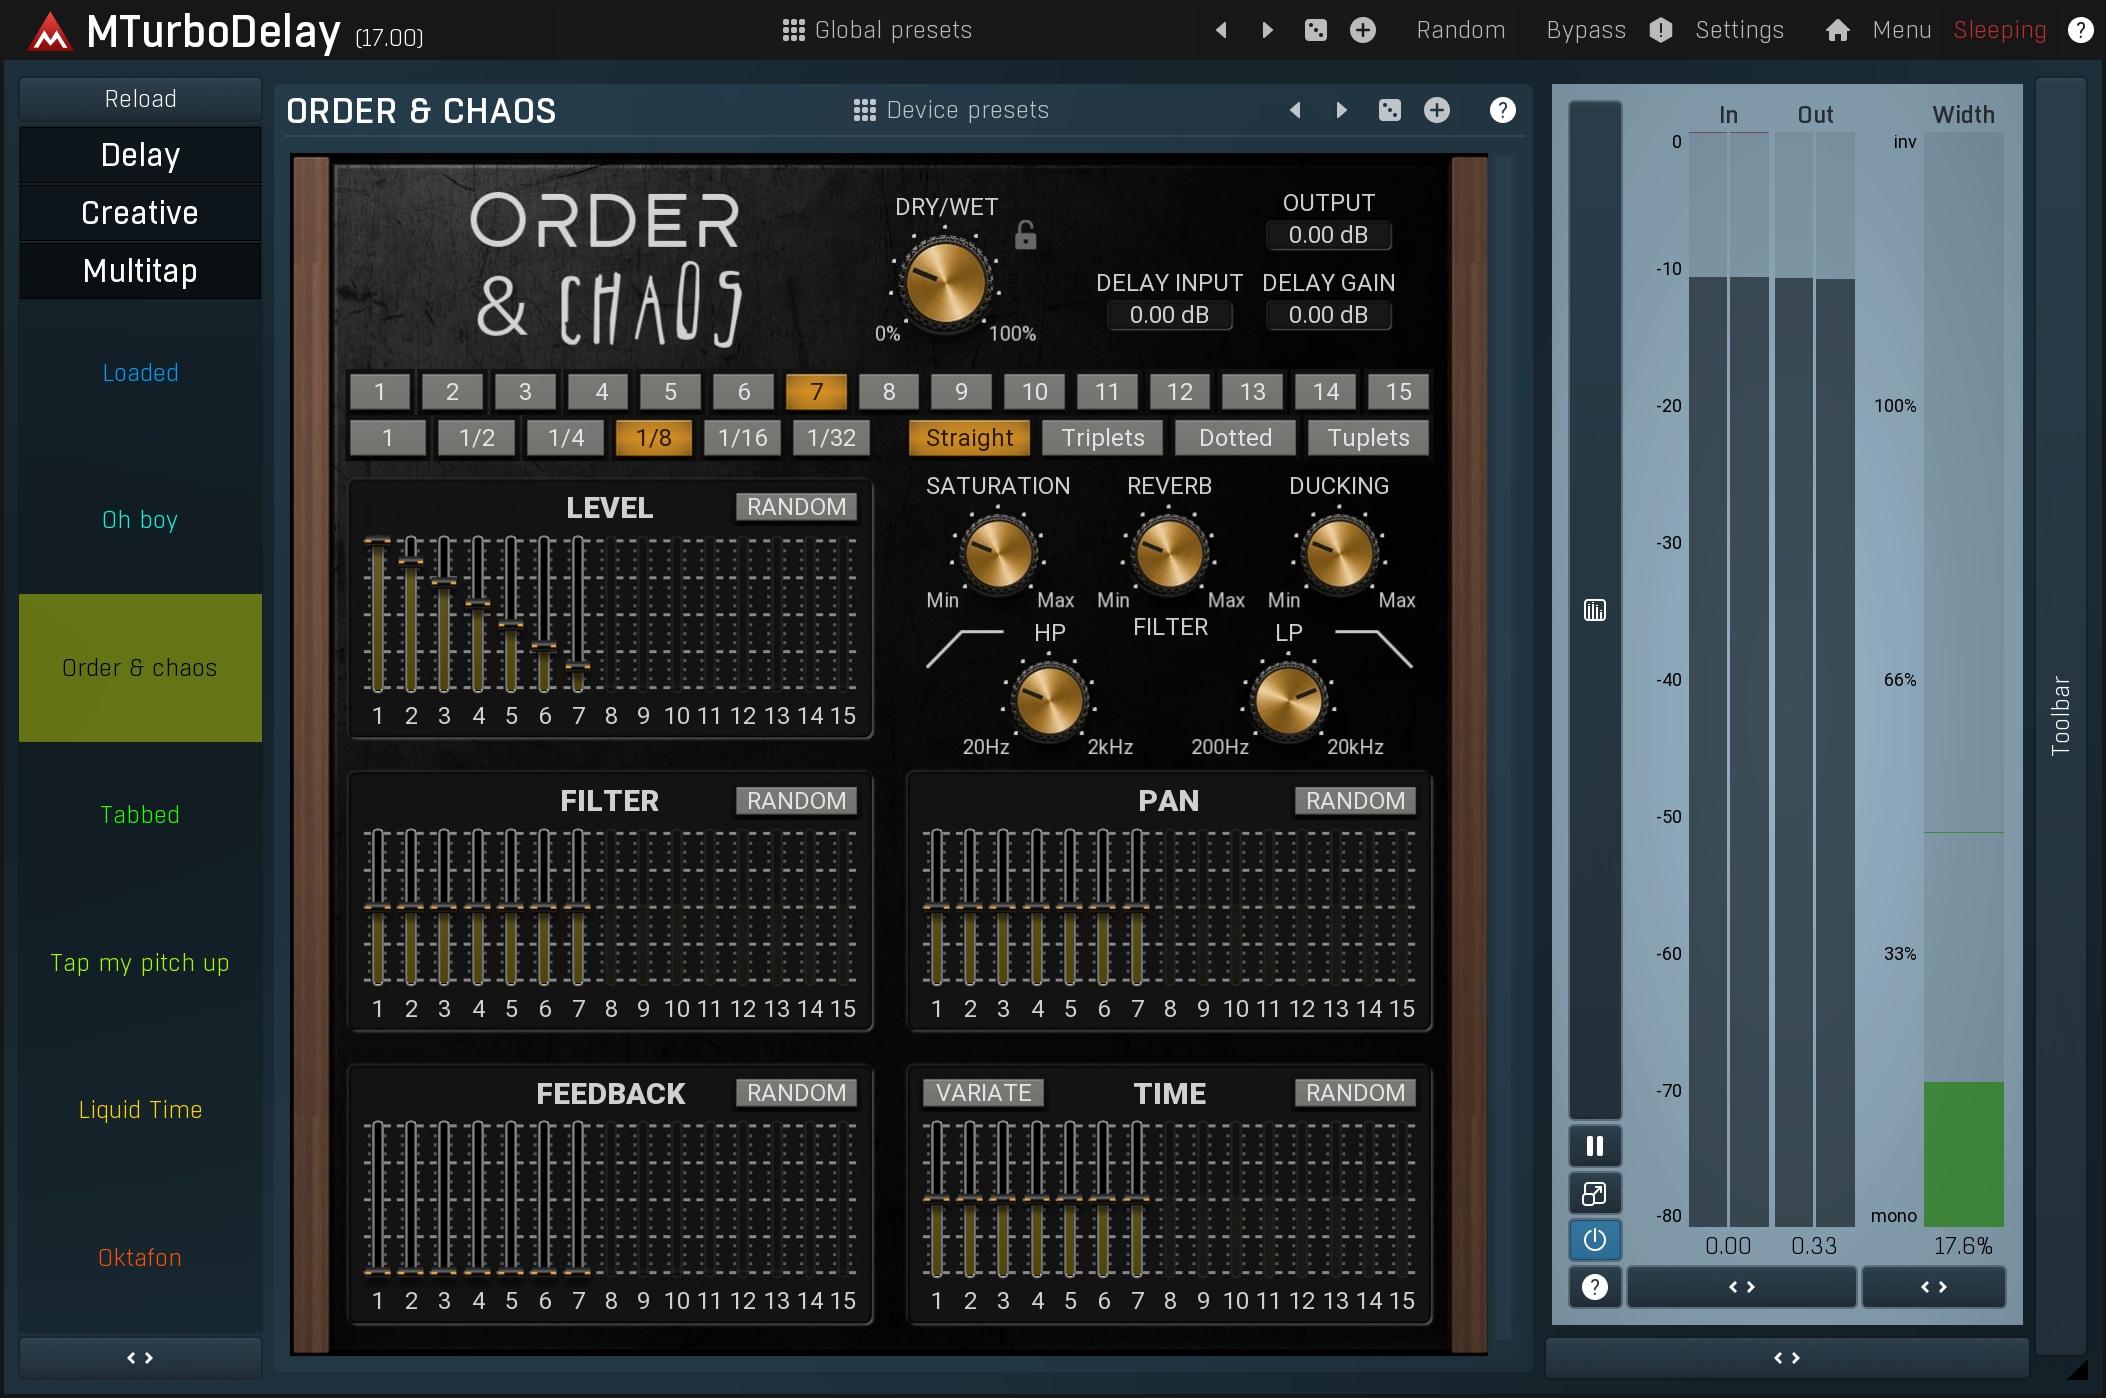Switch to the Multitap tab
Viewport: 2106px width, 1398px height.
pos(140,271)
